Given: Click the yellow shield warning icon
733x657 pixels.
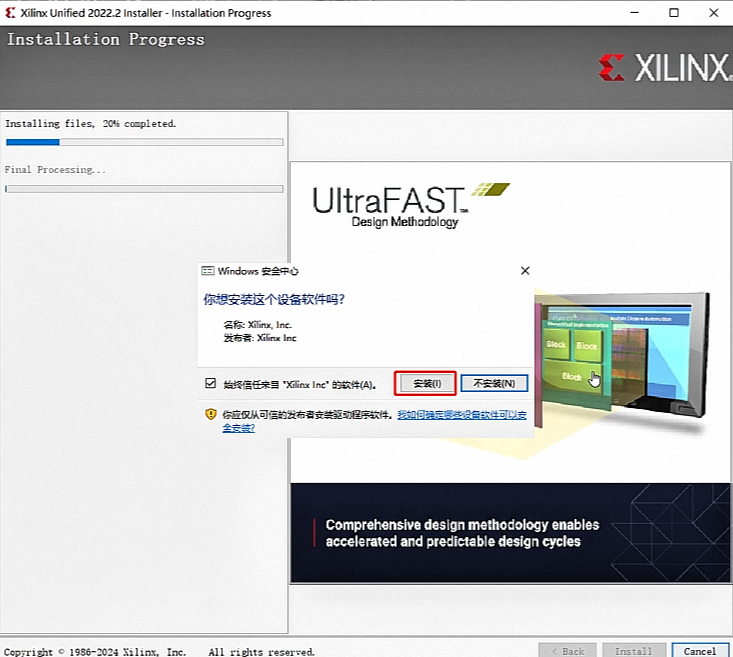Looking at the screenshot, I should tap(210, 414).
